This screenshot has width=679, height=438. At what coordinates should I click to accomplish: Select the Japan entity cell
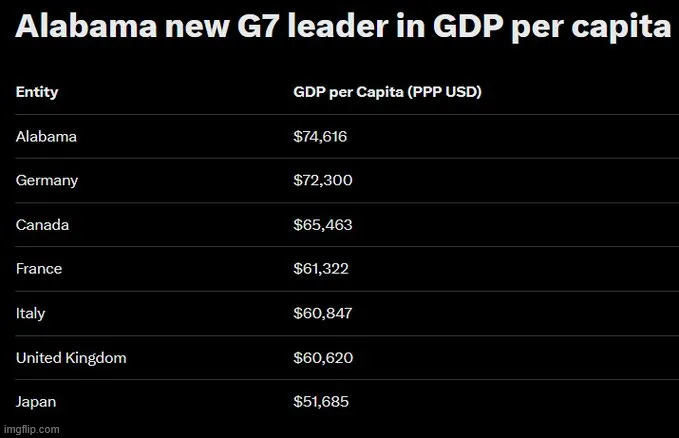(36, 402)
